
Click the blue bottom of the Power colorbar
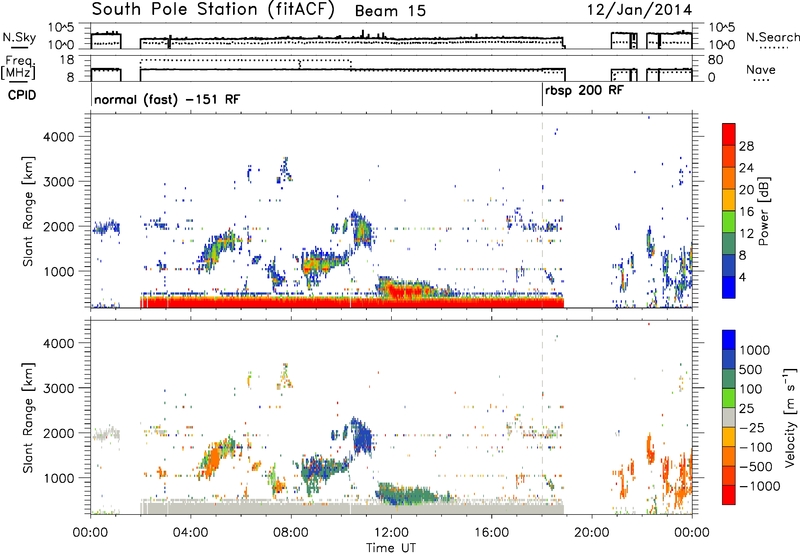(729, 287)
